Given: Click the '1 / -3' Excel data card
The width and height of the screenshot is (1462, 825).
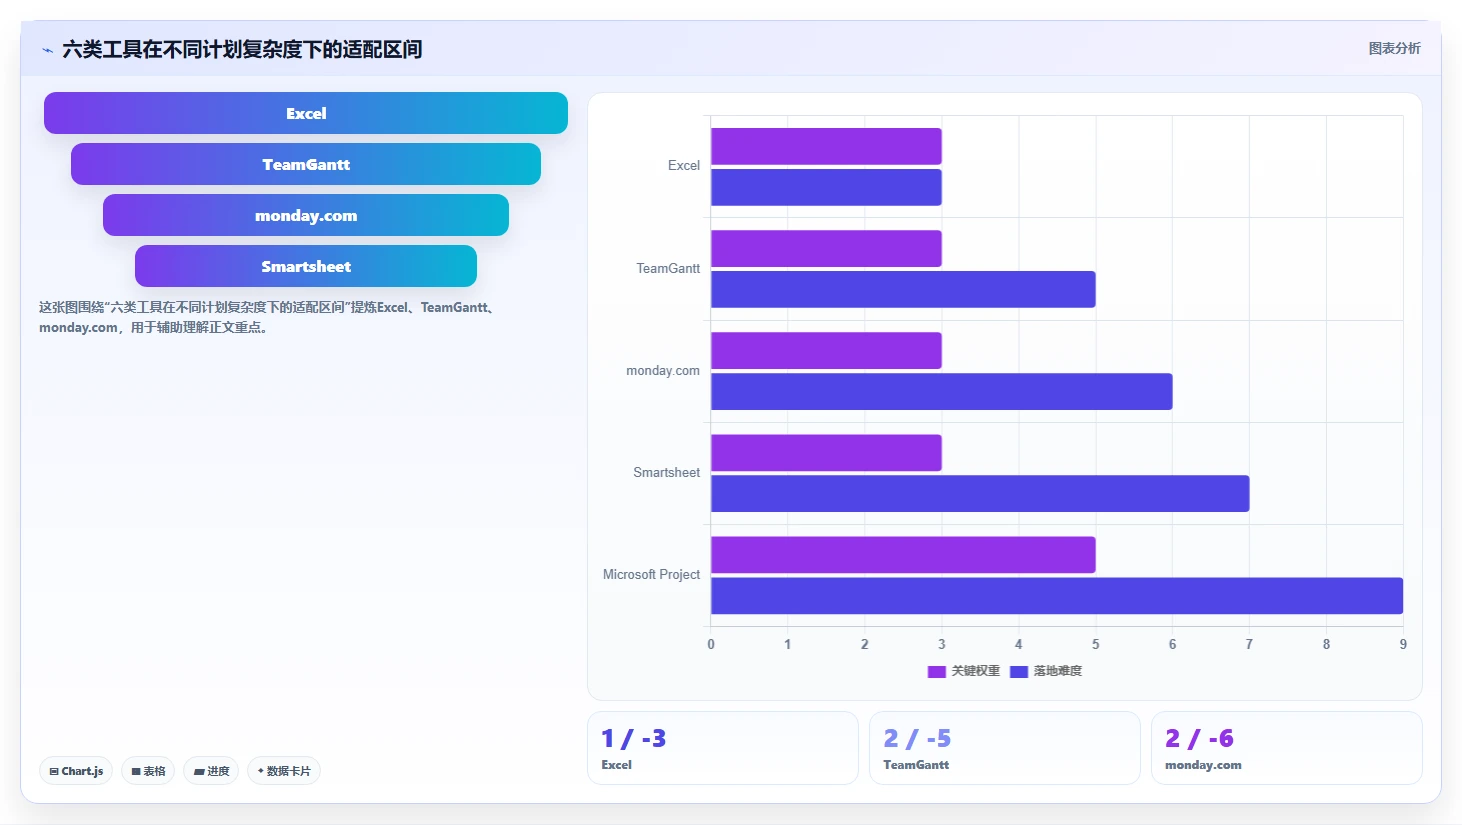Looking at the screenshot, I should click(x=722, y=748).
